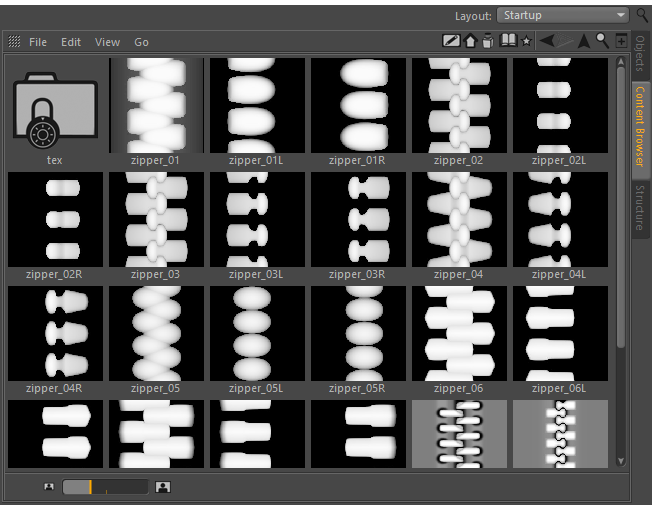The image size is (652, 505).
Task: Open new browser panel with plus icon
Action: pyautogui.click(x=621, y=41)
